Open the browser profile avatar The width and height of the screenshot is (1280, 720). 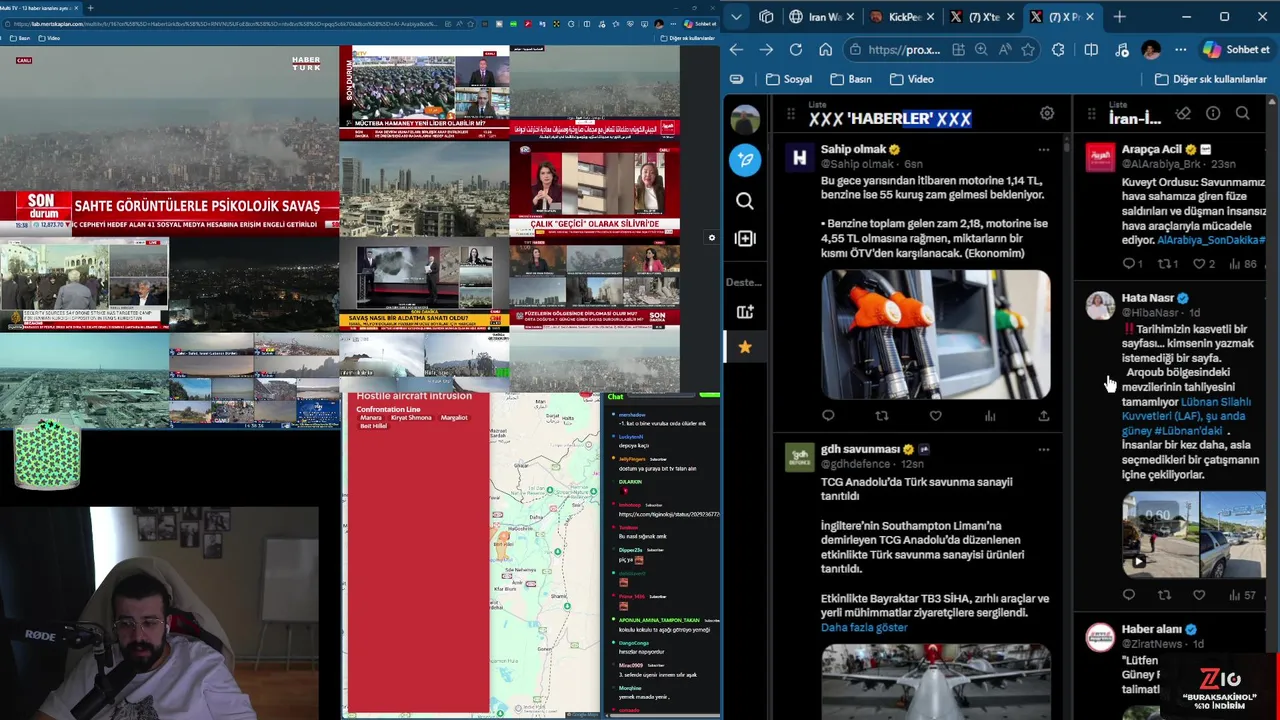(x=1151, y=49)
